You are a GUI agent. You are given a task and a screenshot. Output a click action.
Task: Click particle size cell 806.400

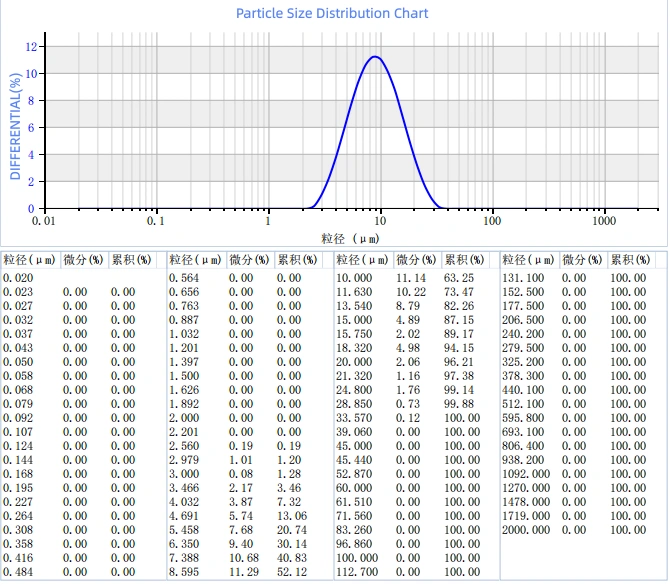point(523,446)
